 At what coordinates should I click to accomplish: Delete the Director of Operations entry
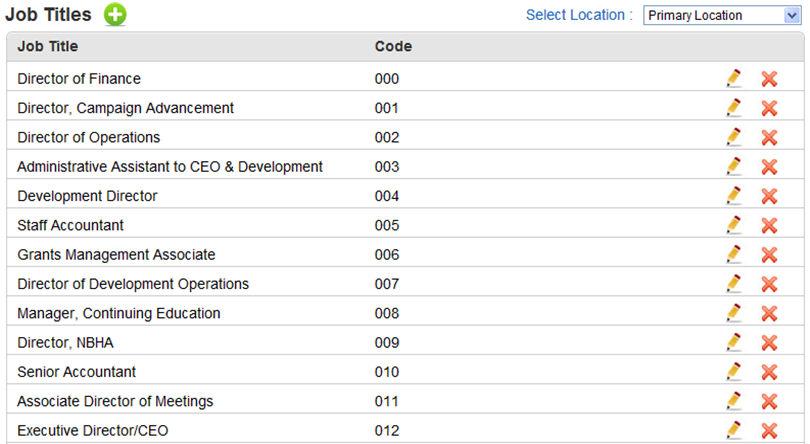tap(769, 137)
